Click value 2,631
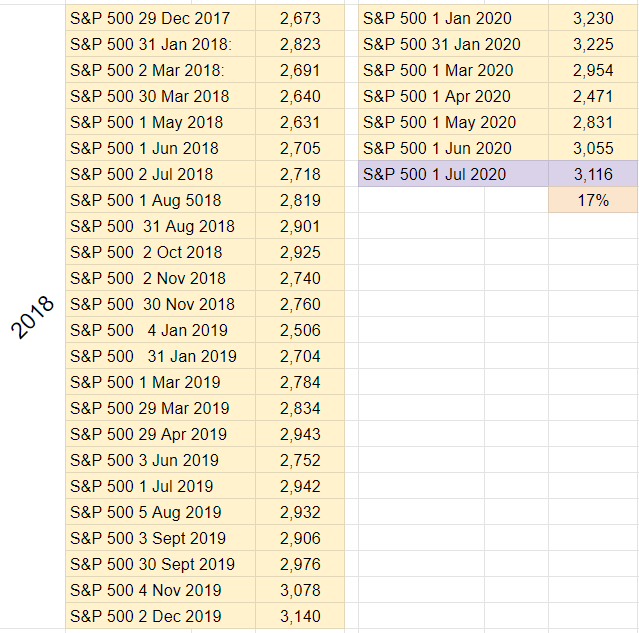This screenshot has width=639, height=633. 300,122
